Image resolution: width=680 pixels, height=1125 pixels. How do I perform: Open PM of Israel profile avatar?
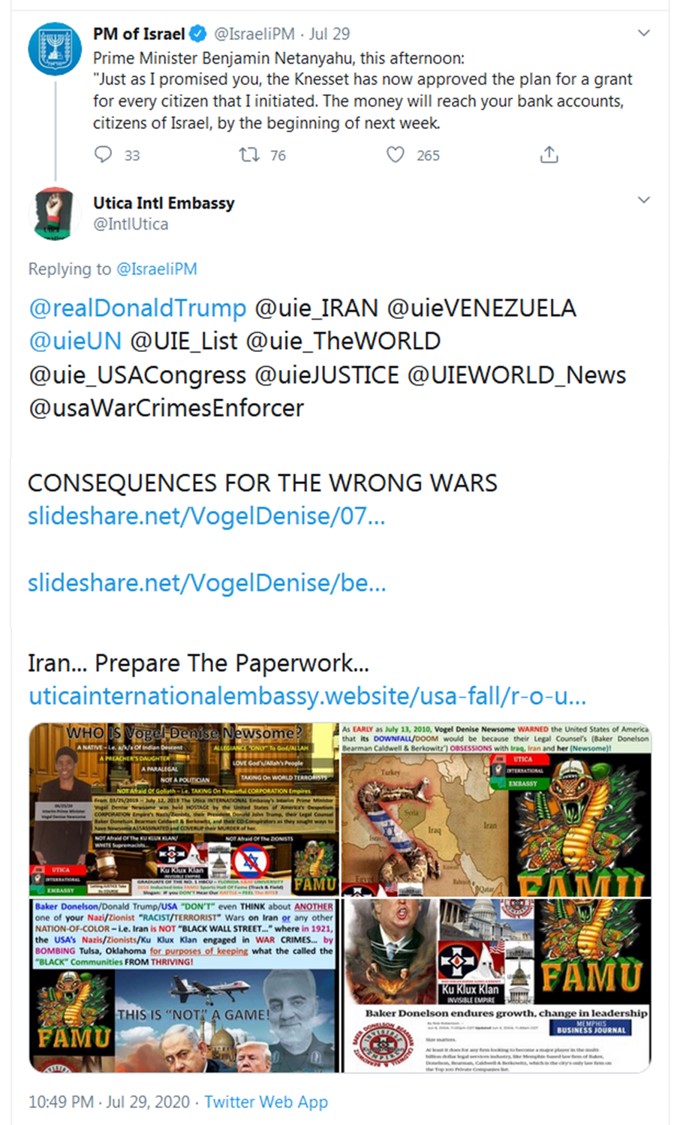pos(55,49)
